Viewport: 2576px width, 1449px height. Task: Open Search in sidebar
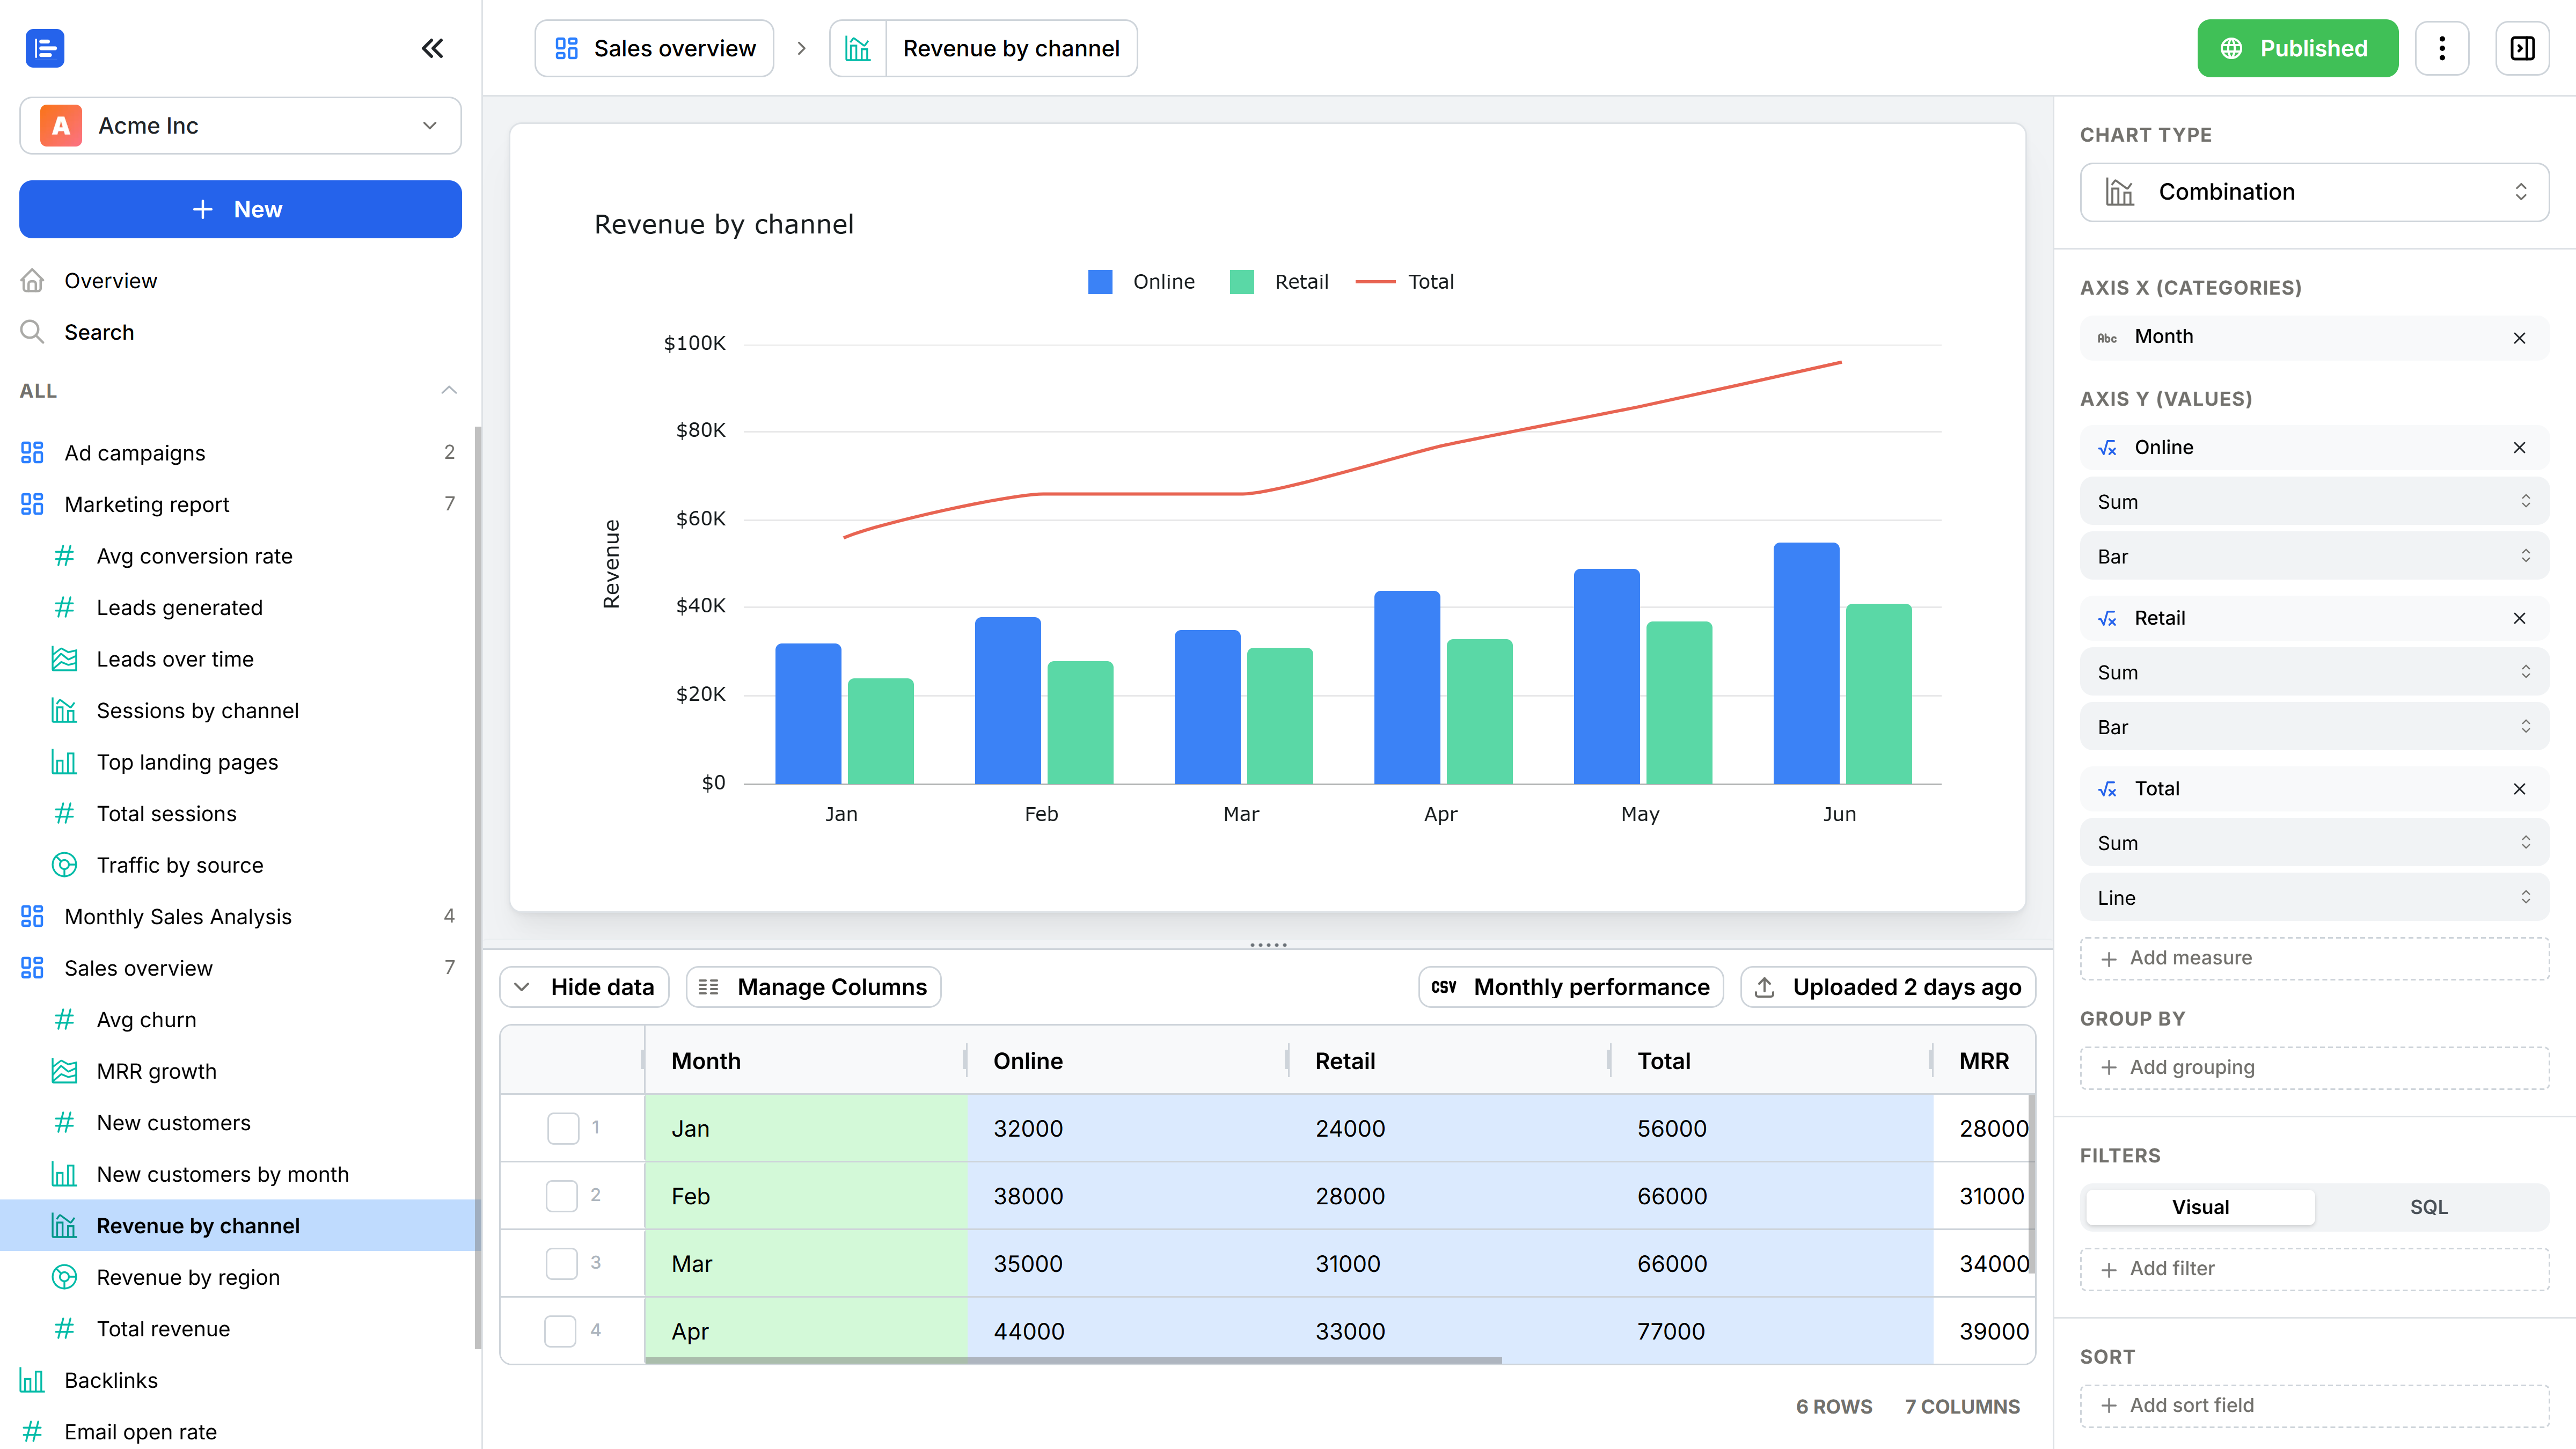coord(240,332)
